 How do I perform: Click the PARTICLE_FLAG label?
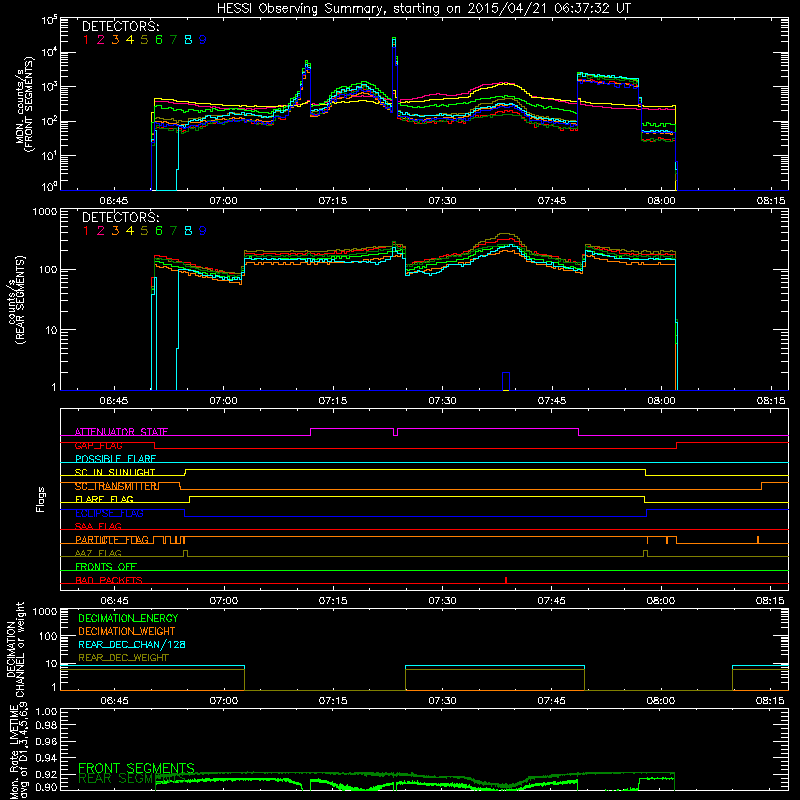pos(112,540)
